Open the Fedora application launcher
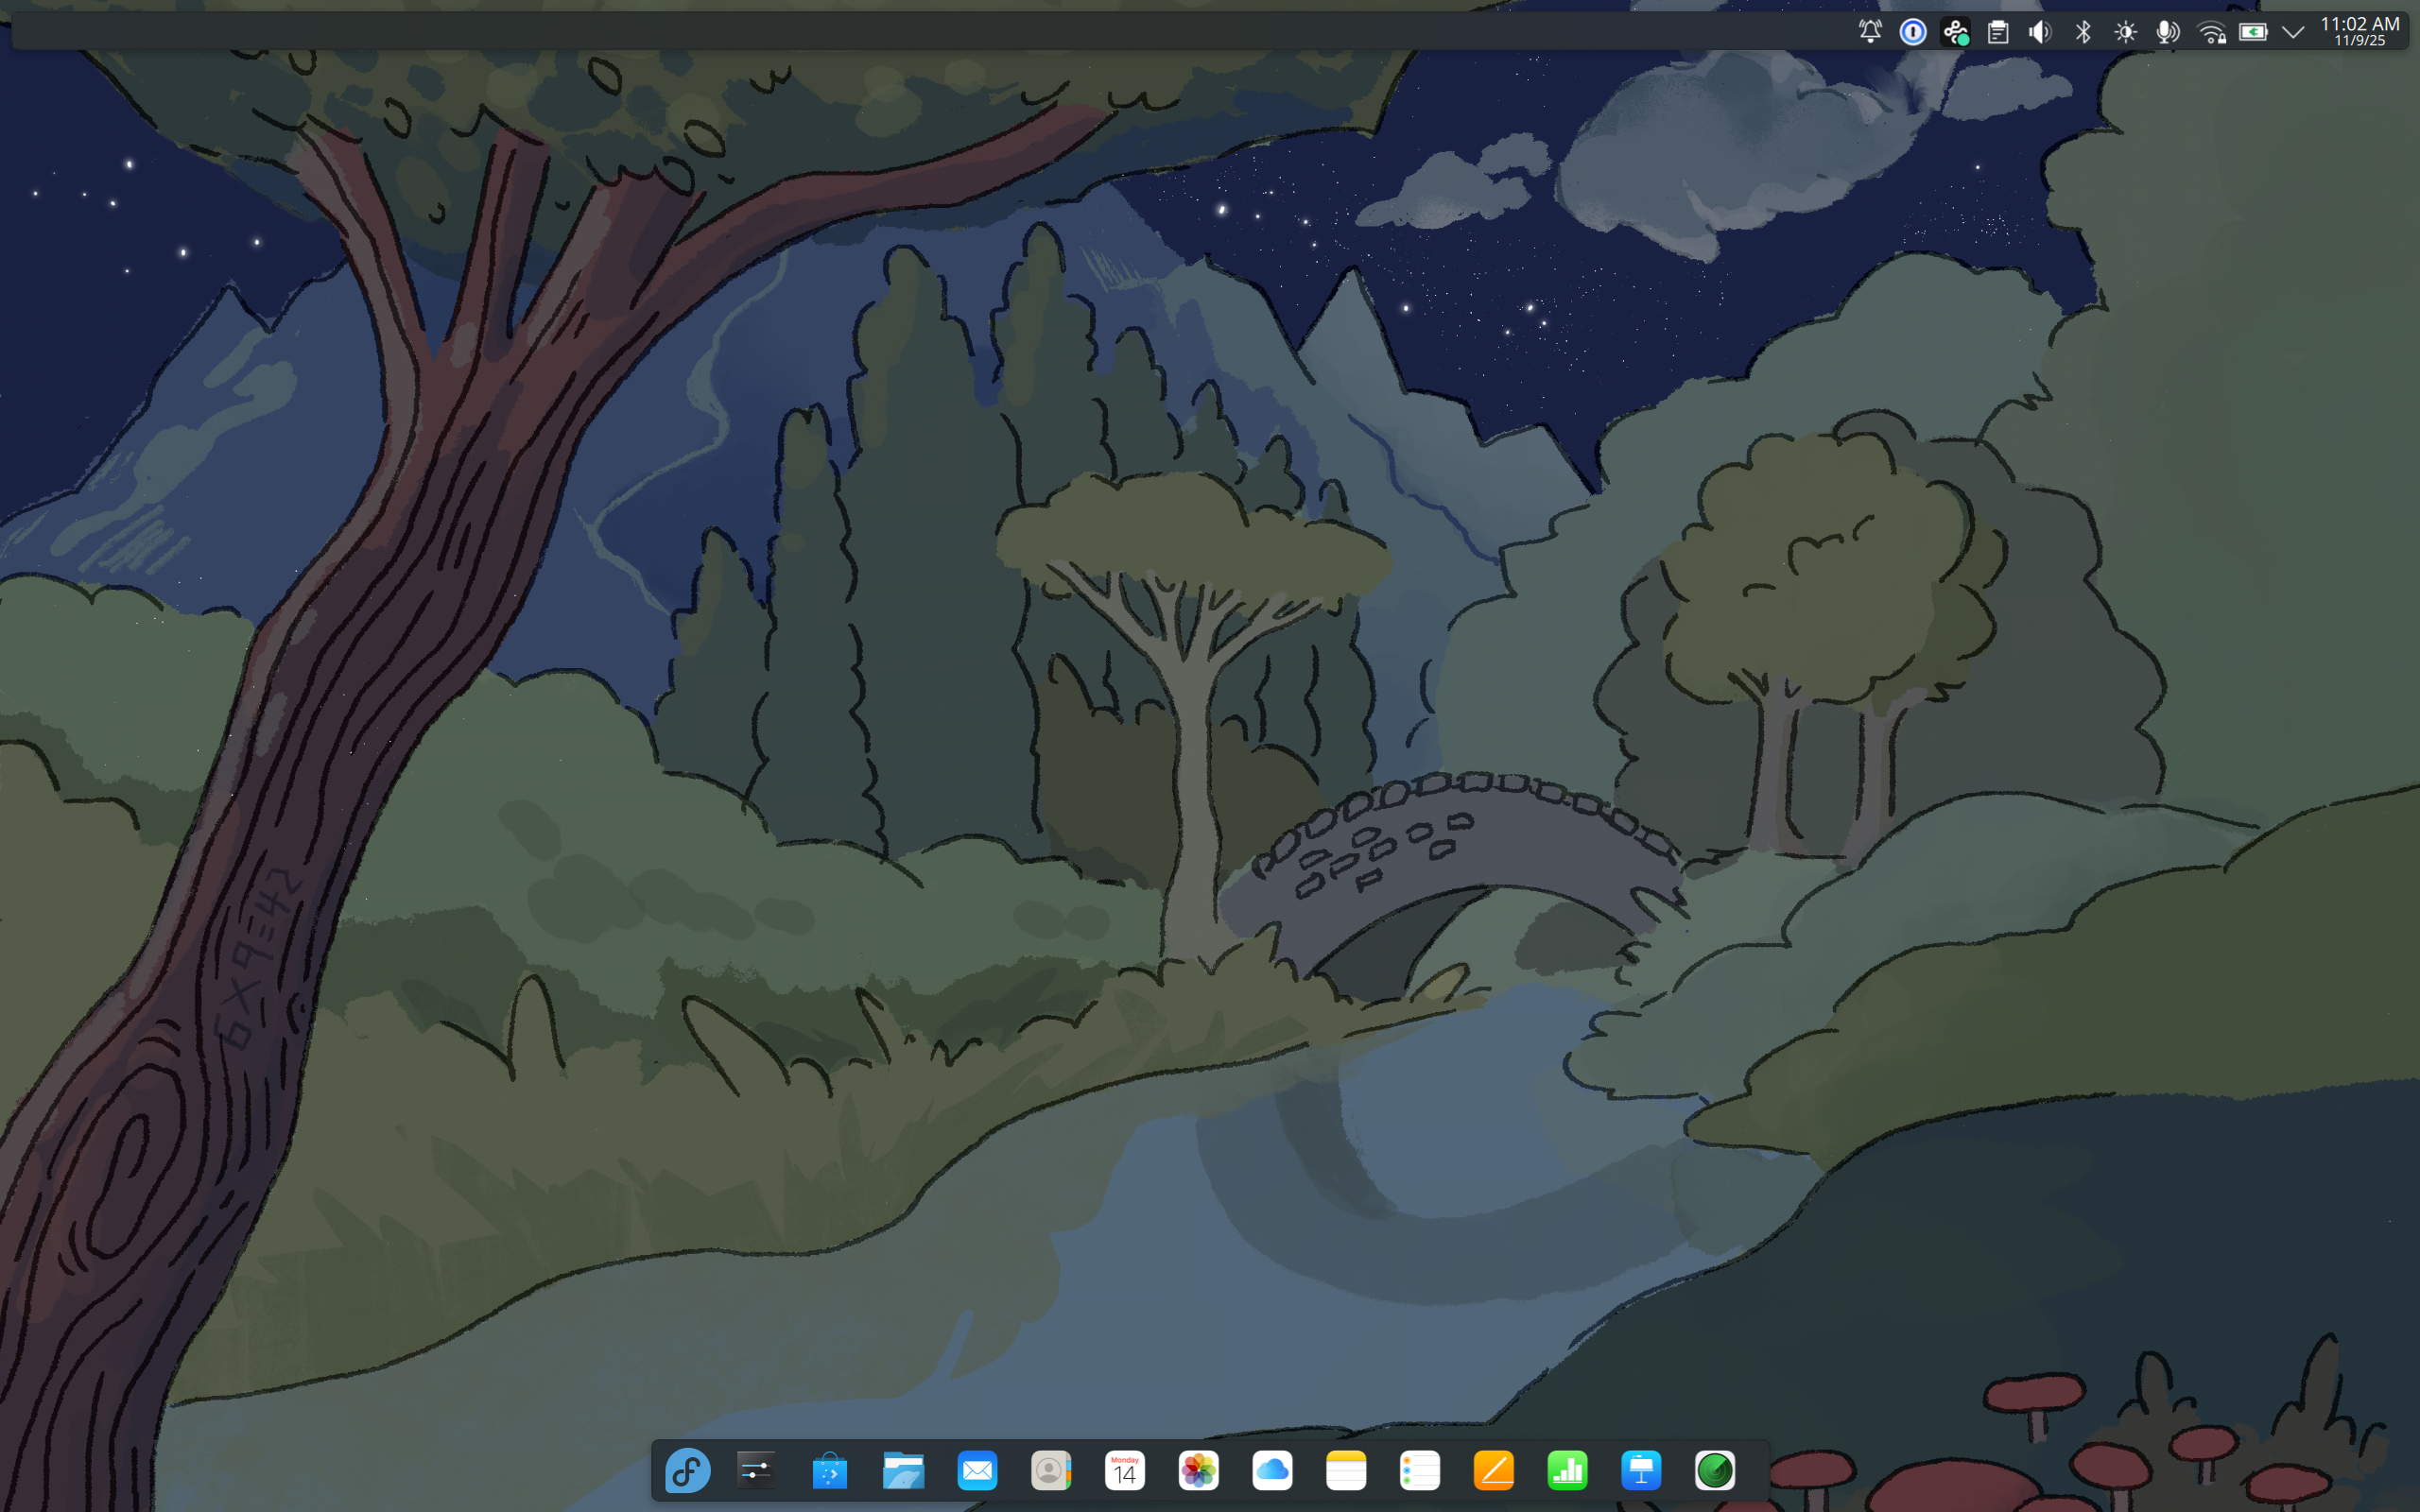The height and width of the screenshot is (1512, 2420). coord(688,1470)
